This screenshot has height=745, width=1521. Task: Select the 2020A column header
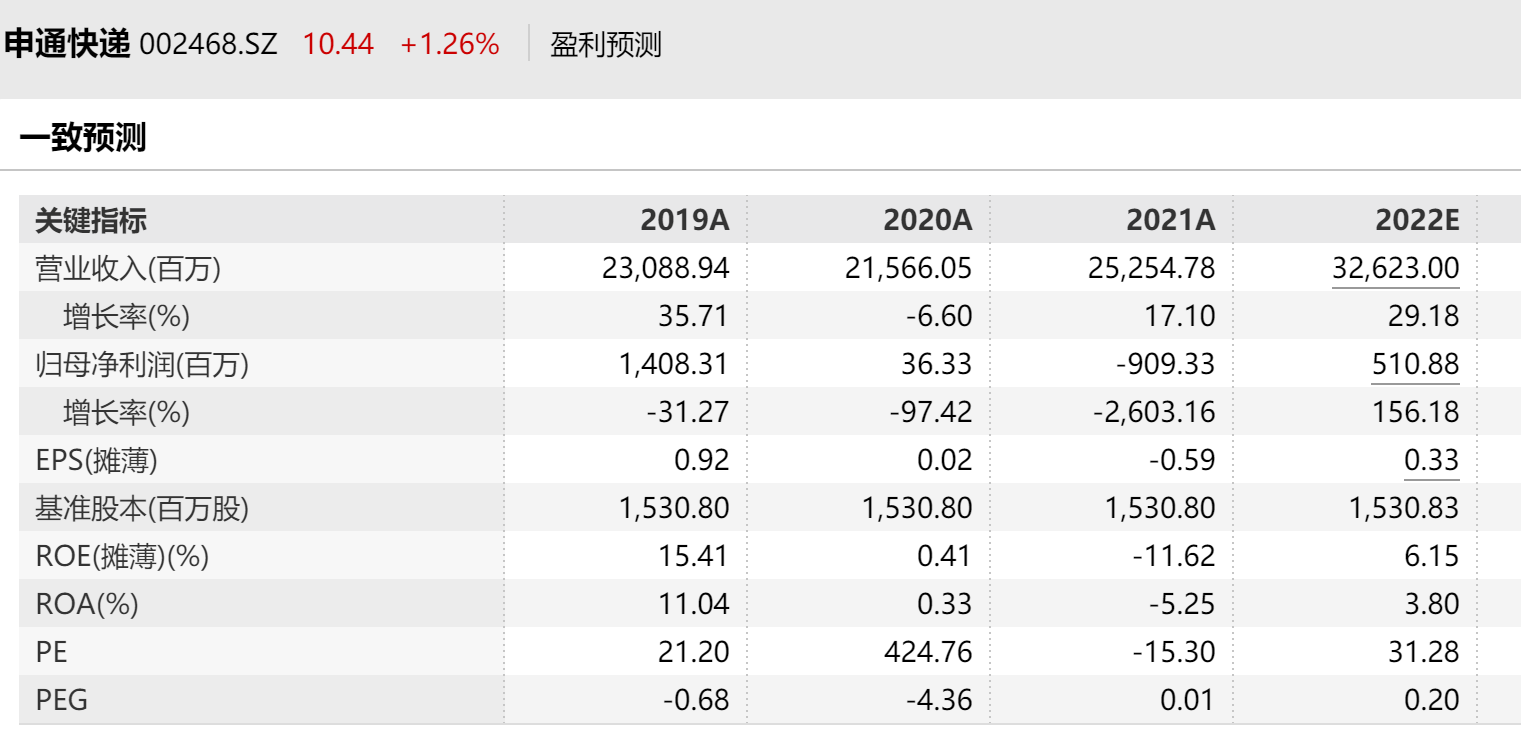[x=927, y=220]
